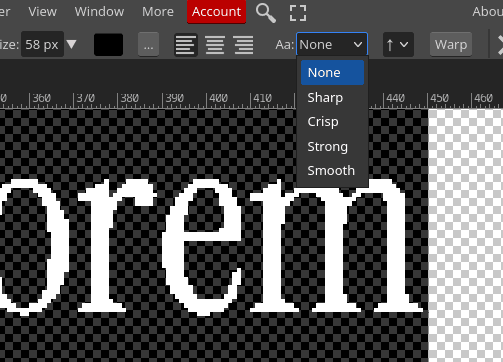Select Crisp anti-aliasing option
The width and height of the screenshot is (503, 362).
click(332, 122)
